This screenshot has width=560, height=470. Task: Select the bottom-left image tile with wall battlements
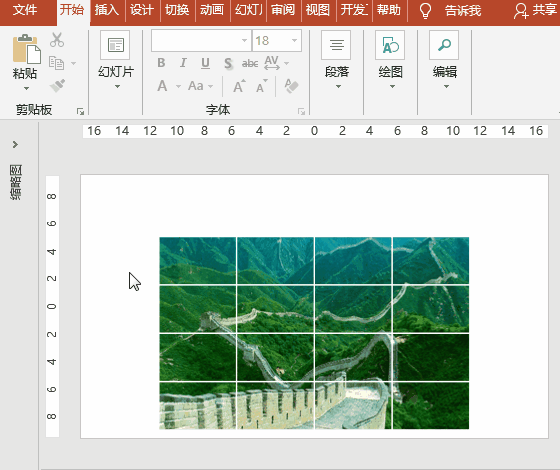(198, 406)
